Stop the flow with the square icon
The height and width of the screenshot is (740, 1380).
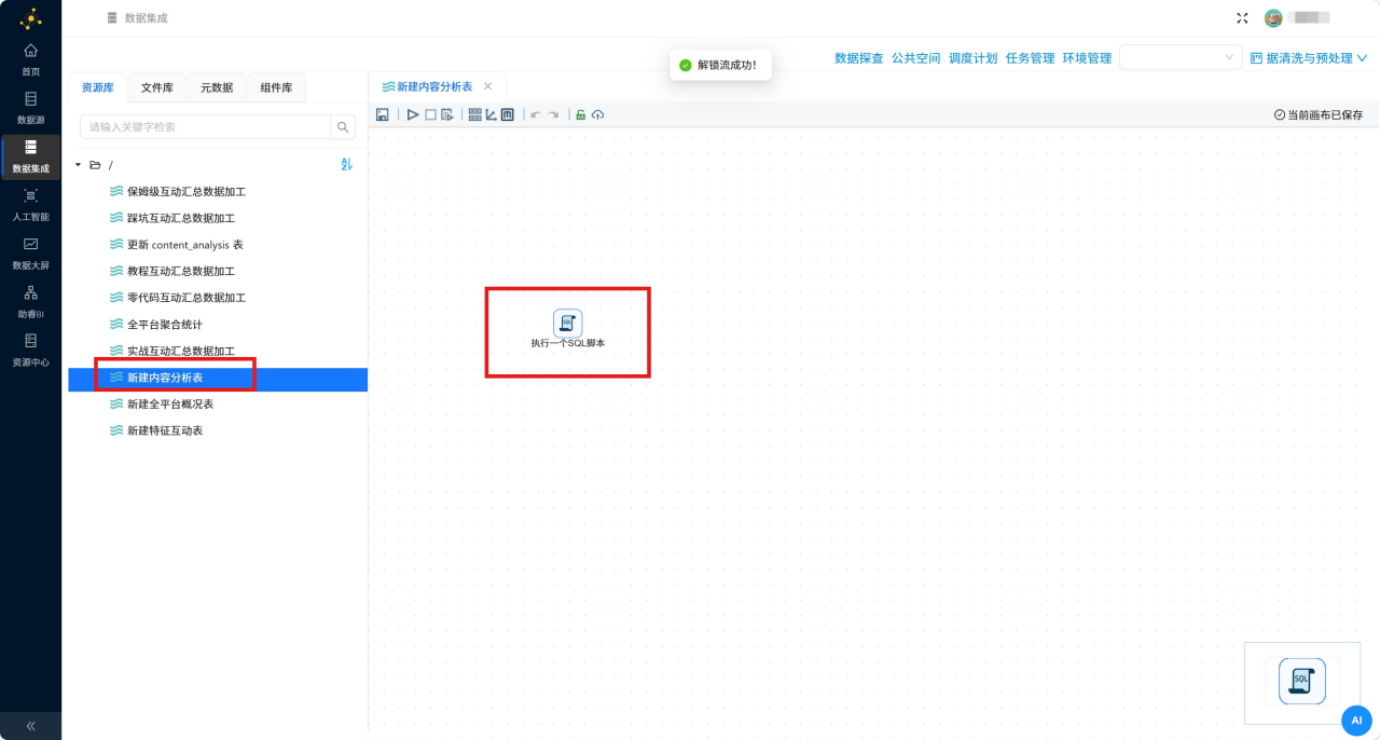click(431, 115)
